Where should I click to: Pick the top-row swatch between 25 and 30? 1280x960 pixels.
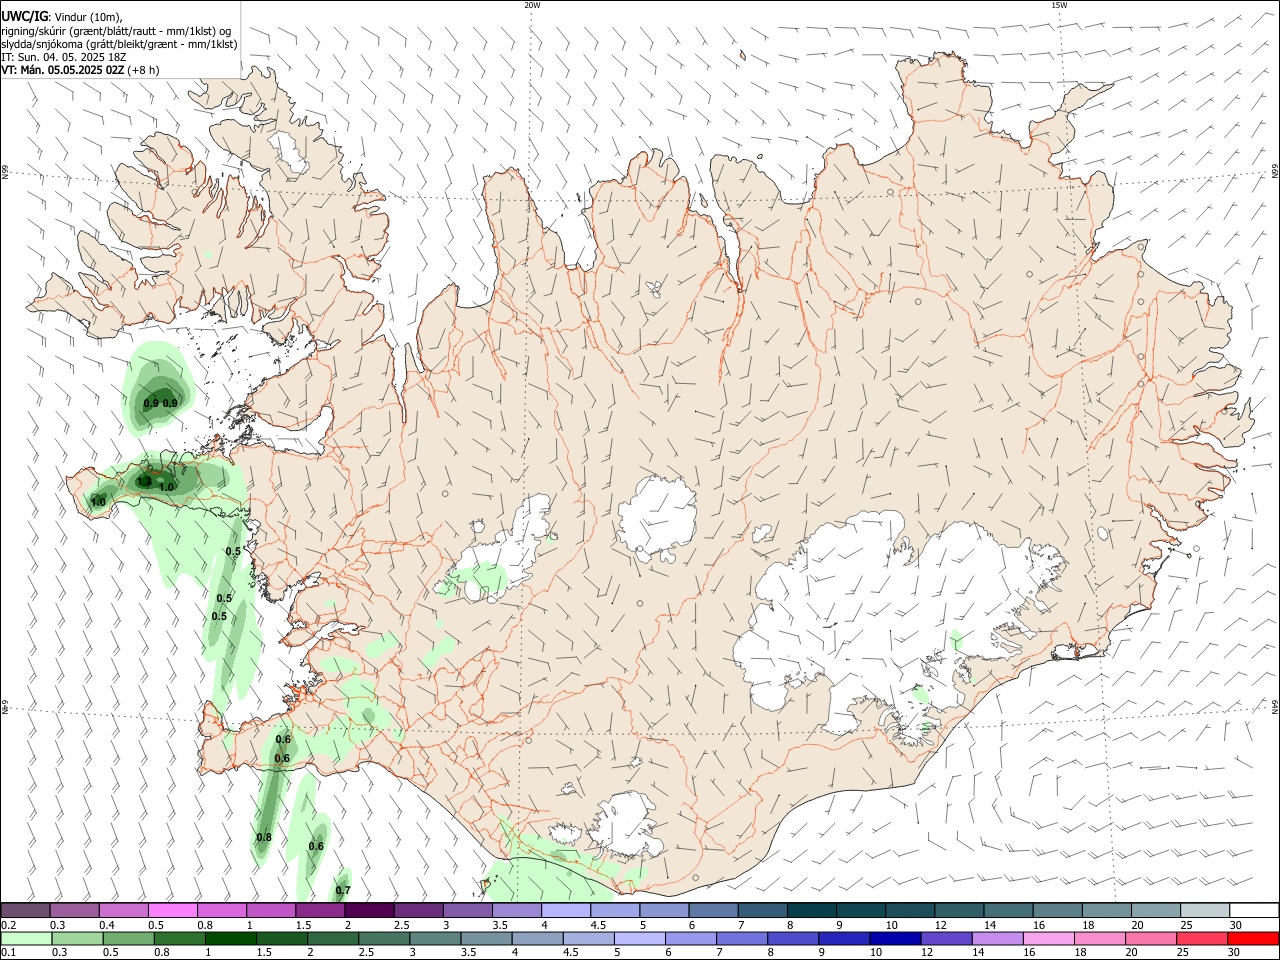tap(1206, 910)
